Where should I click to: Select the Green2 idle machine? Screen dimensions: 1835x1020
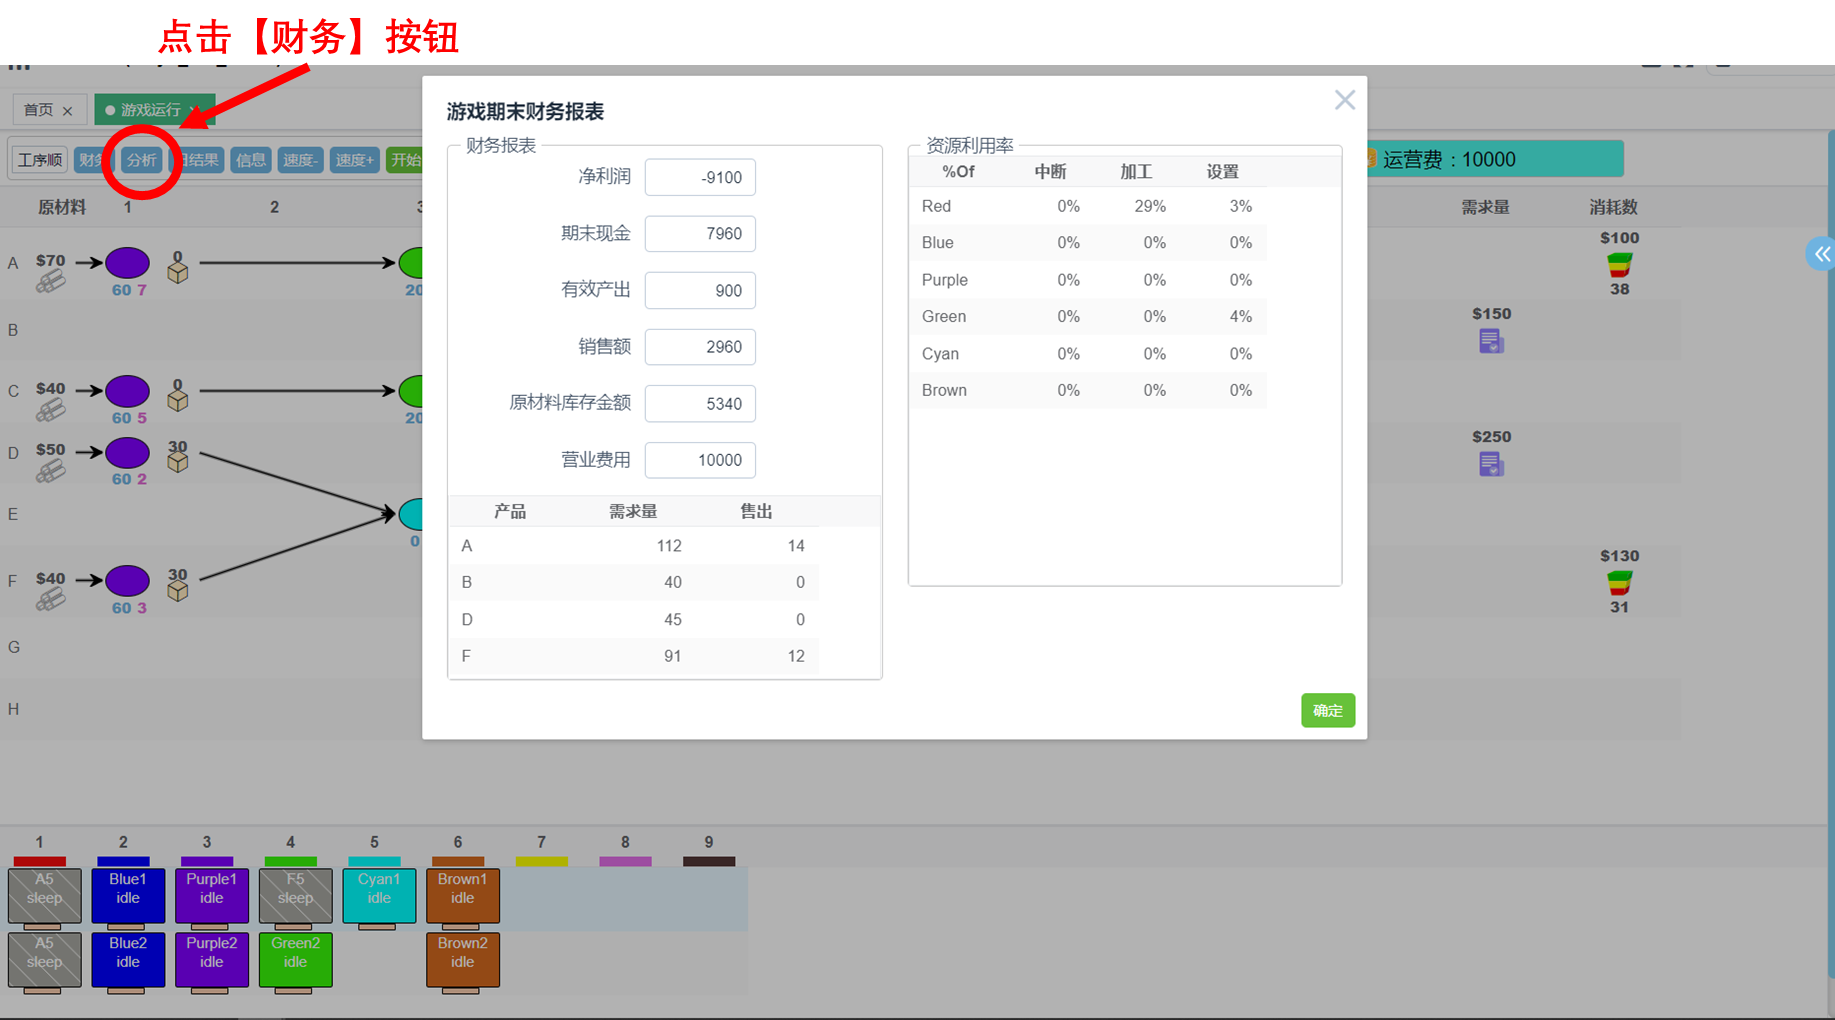click(296, 959)
